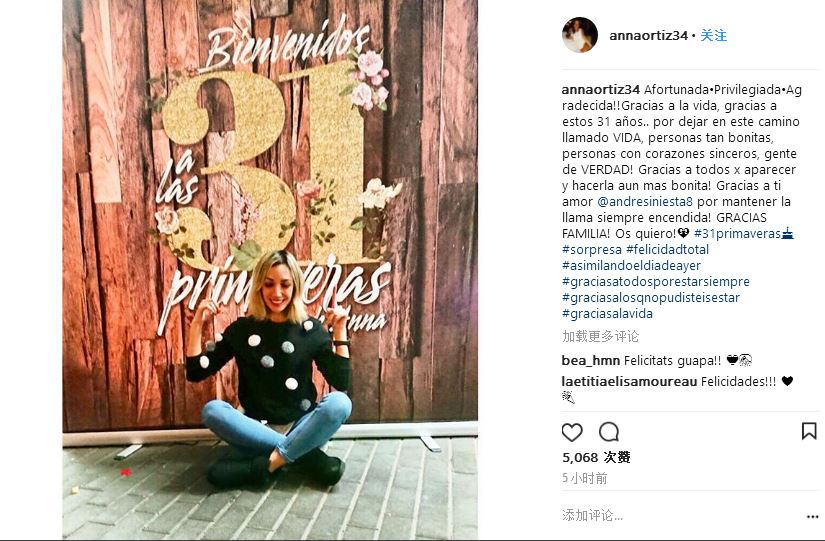View the 5,068 次赞 likes list

(596, 457)
